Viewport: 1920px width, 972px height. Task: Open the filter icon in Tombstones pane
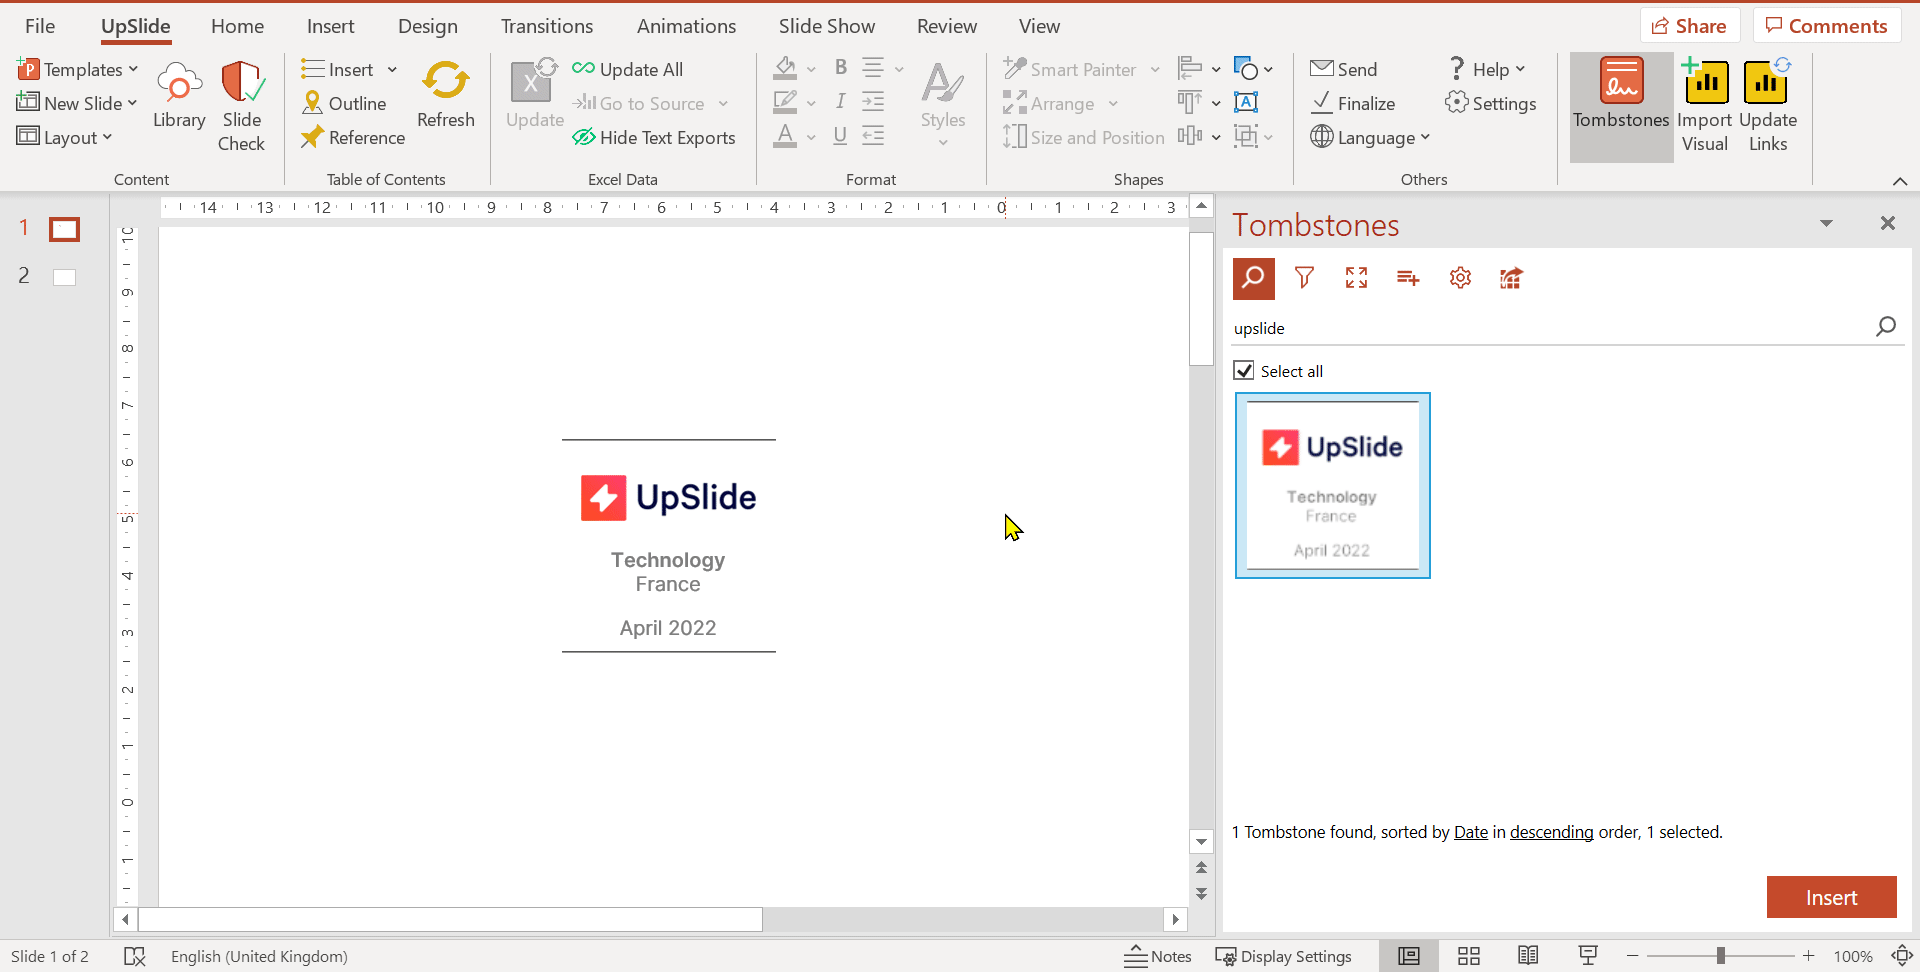[x=1304, y=278]
